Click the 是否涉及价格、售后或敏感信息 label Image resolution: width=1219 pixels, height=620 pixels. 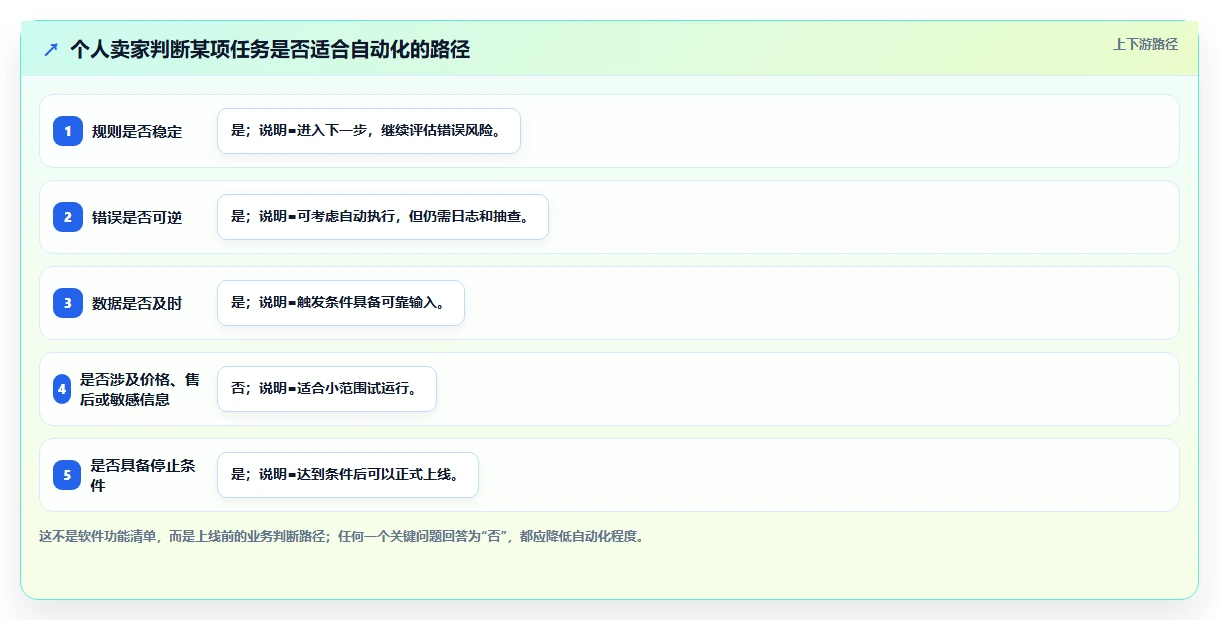(140, 389)
